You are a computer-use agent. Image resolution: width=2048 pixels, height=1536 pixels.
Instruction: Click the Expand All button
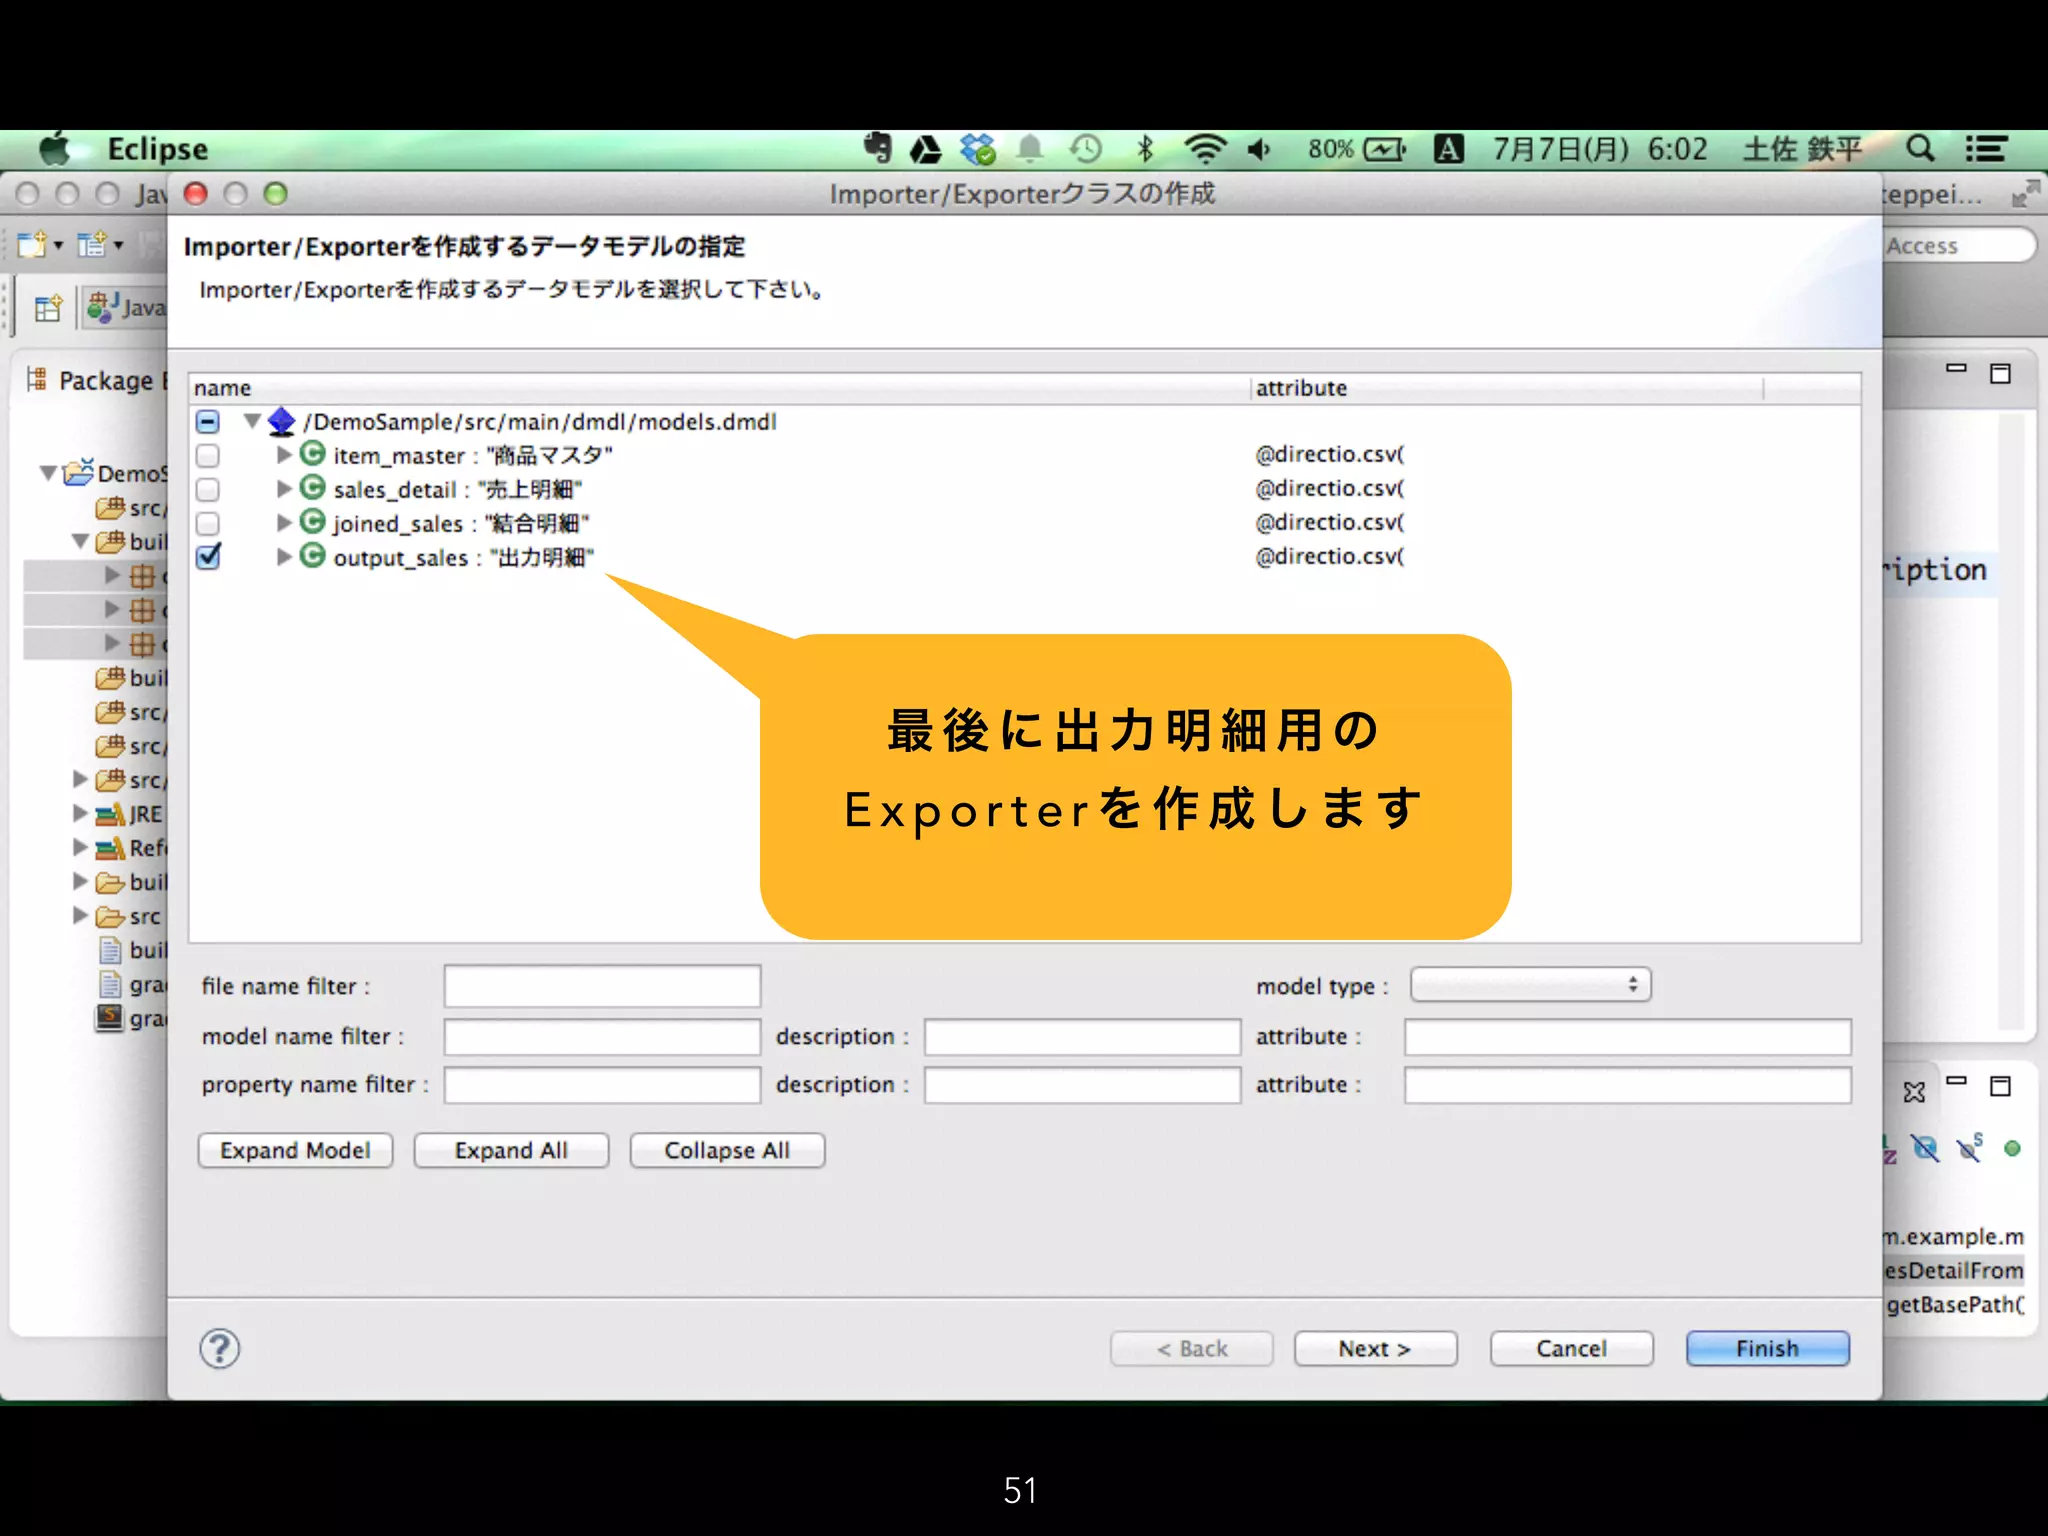[x=511, y=1150]
